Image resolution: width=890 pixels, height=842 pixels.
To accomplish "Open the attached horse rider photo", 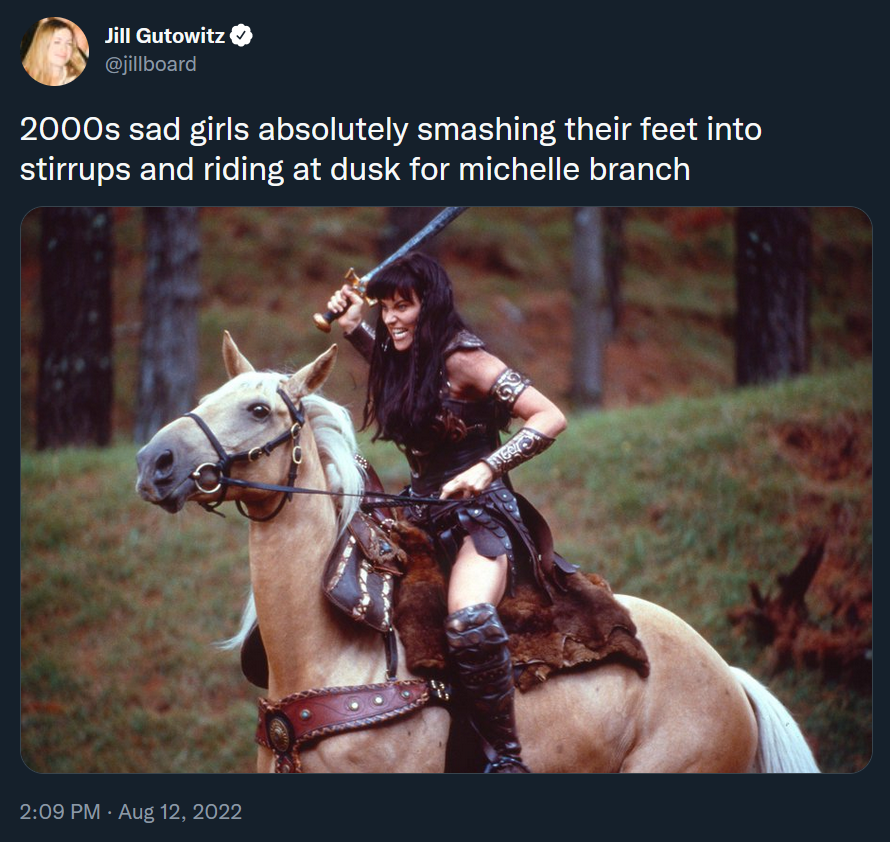I will [x=446, y=489].
